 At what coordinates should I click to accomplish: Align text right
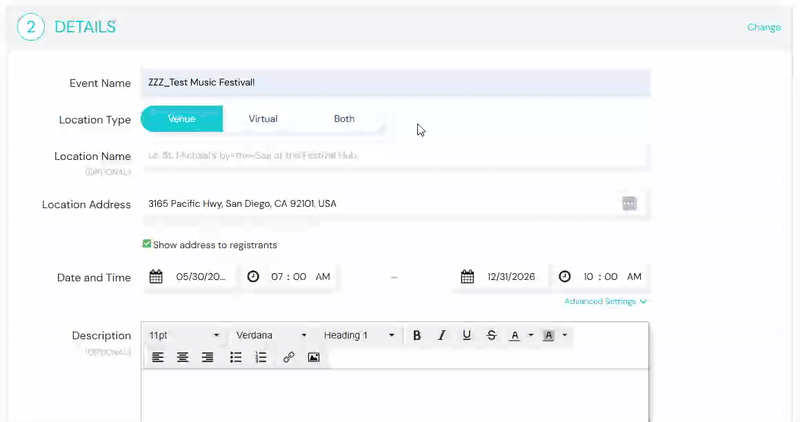point(207,357)
